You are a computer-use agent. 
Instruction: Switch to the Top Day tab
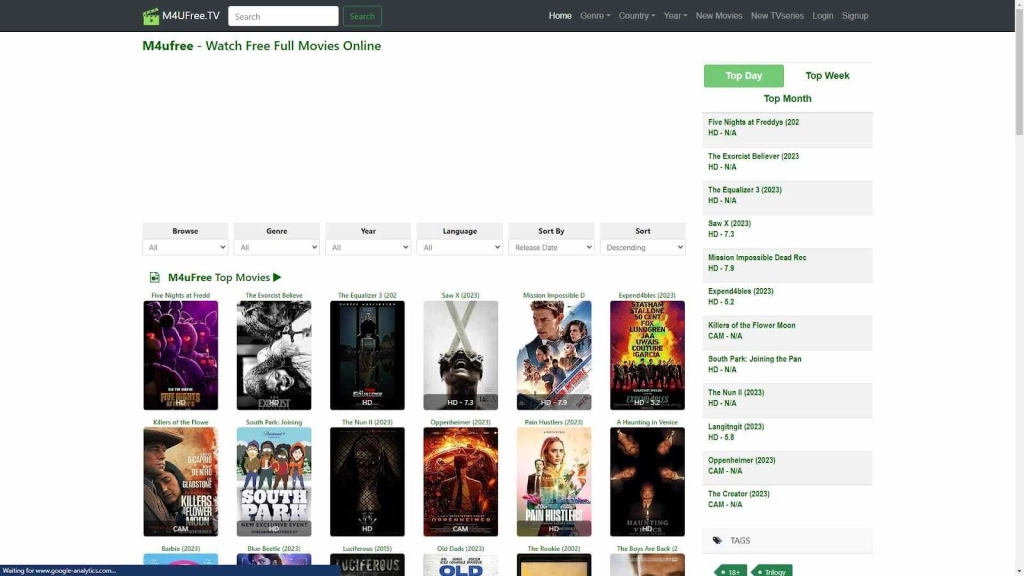(x=744, y=76)
